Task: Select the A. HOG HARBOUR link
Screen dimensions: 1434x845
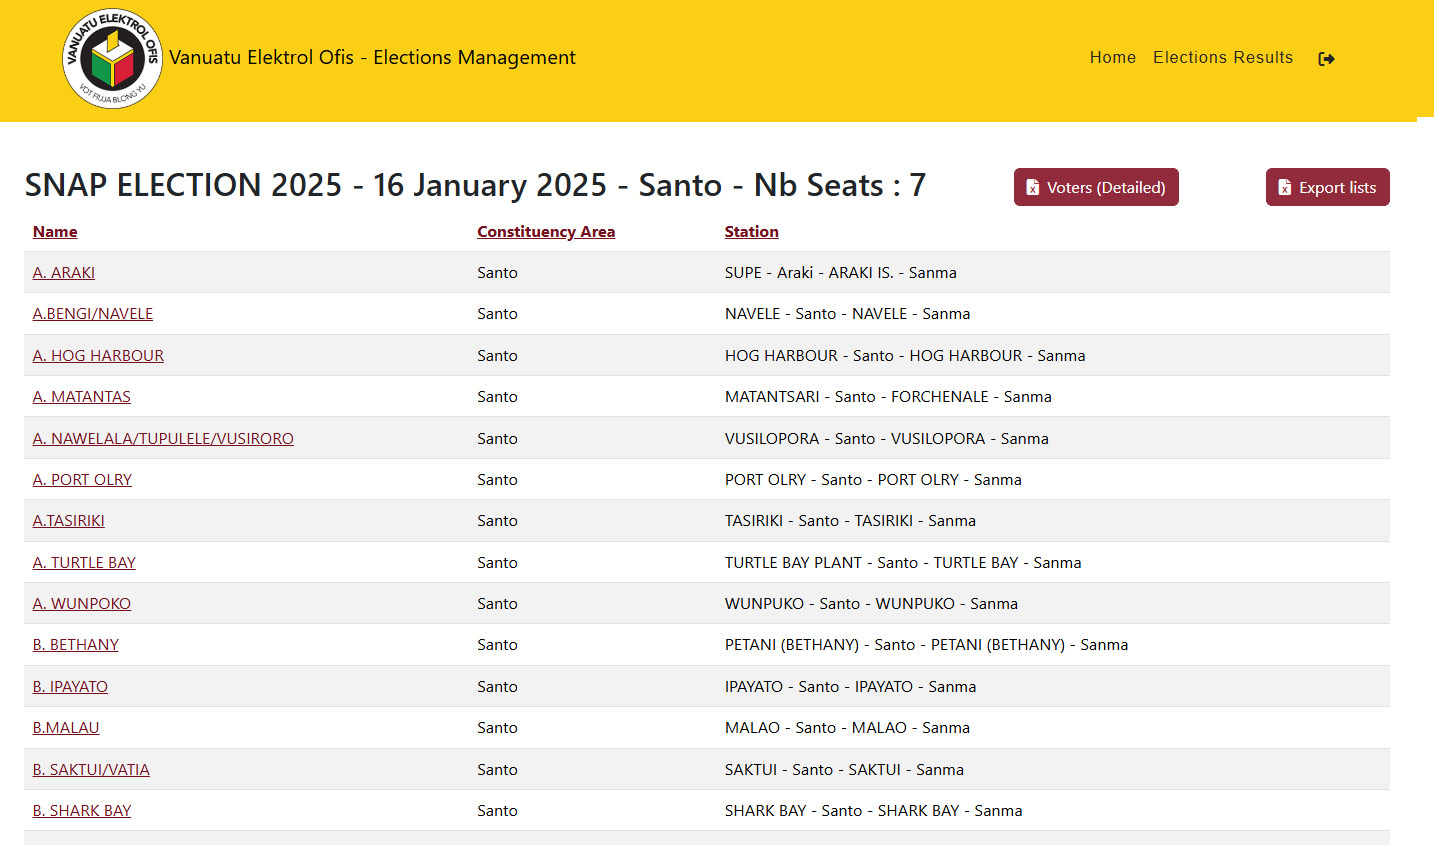Action: pos(98,356)
